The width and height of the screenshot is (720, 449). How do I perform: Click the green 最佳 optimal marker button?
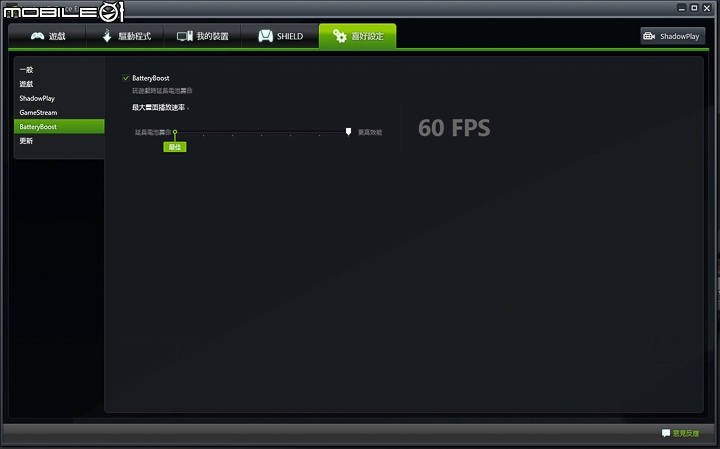175,147
